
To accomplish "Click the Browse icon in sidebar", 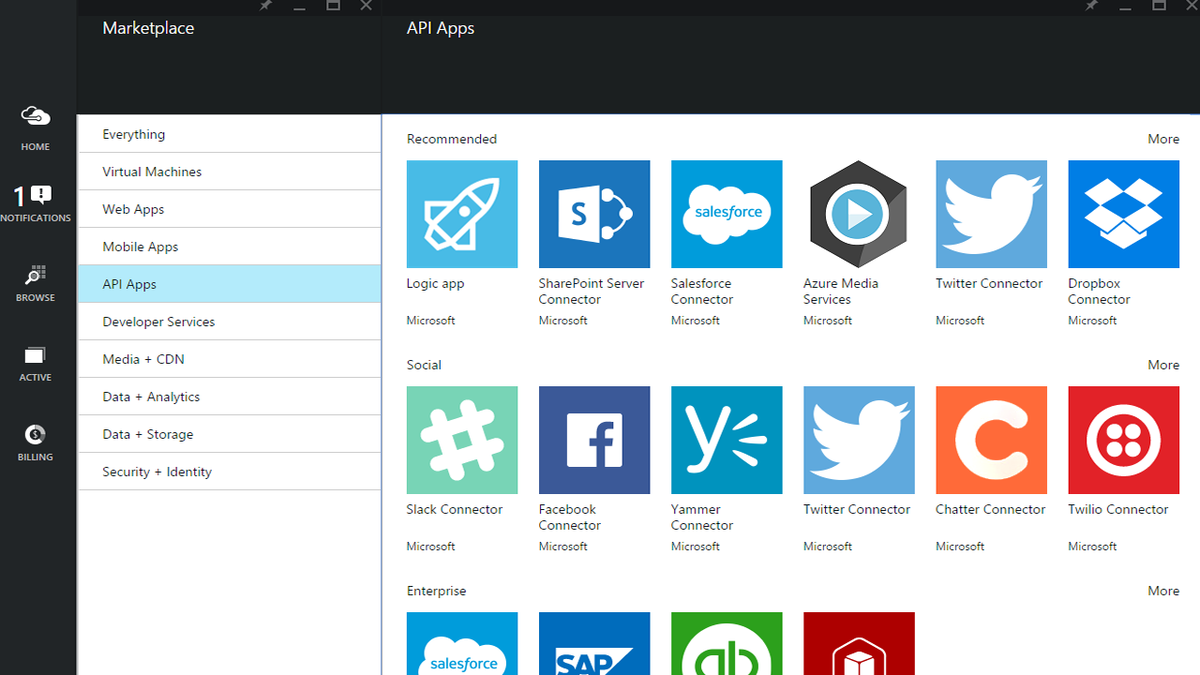I will coord(36,275).
